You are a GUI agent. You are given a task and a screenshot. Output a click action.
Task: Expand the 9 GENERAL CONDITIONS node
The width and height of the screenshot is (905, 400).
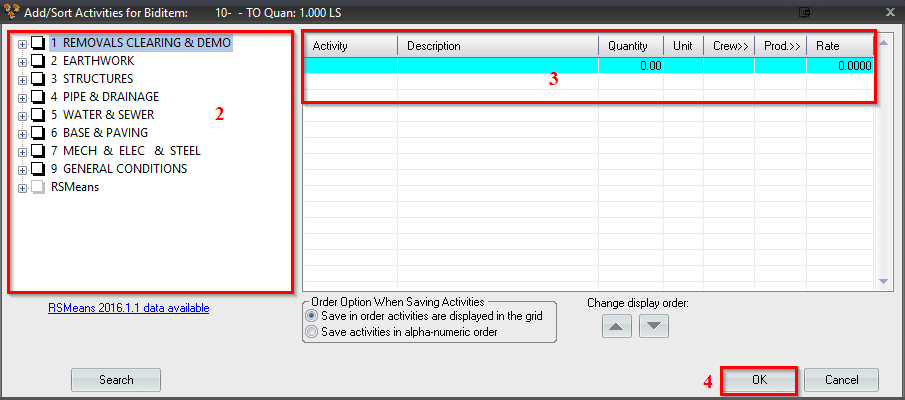pyautogui.click(x=22, y=169)
